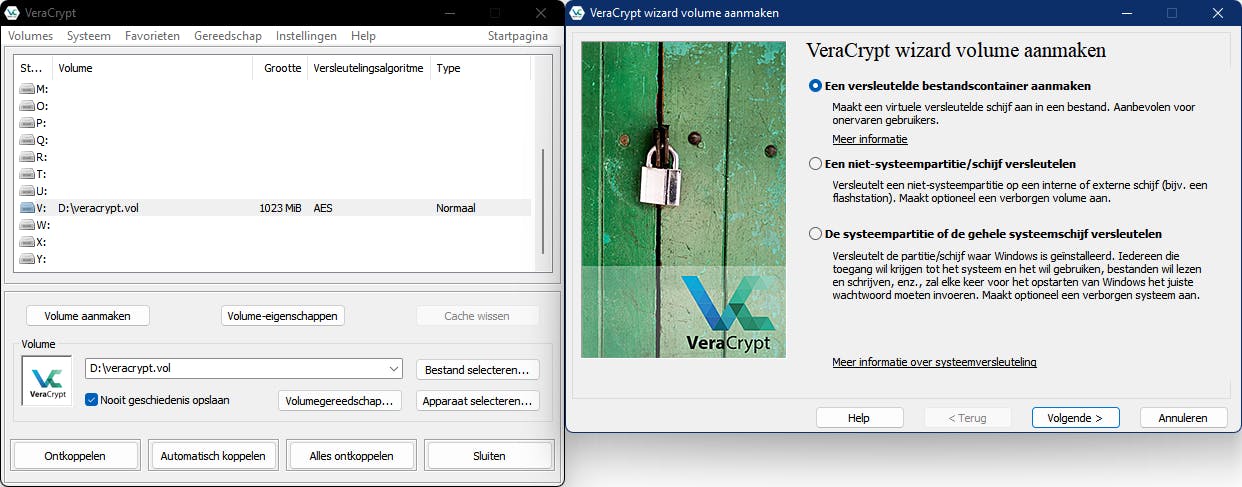Select the drive icon for W:
This screenshot has width=1242, height=487.
click(x=27, y=225)
